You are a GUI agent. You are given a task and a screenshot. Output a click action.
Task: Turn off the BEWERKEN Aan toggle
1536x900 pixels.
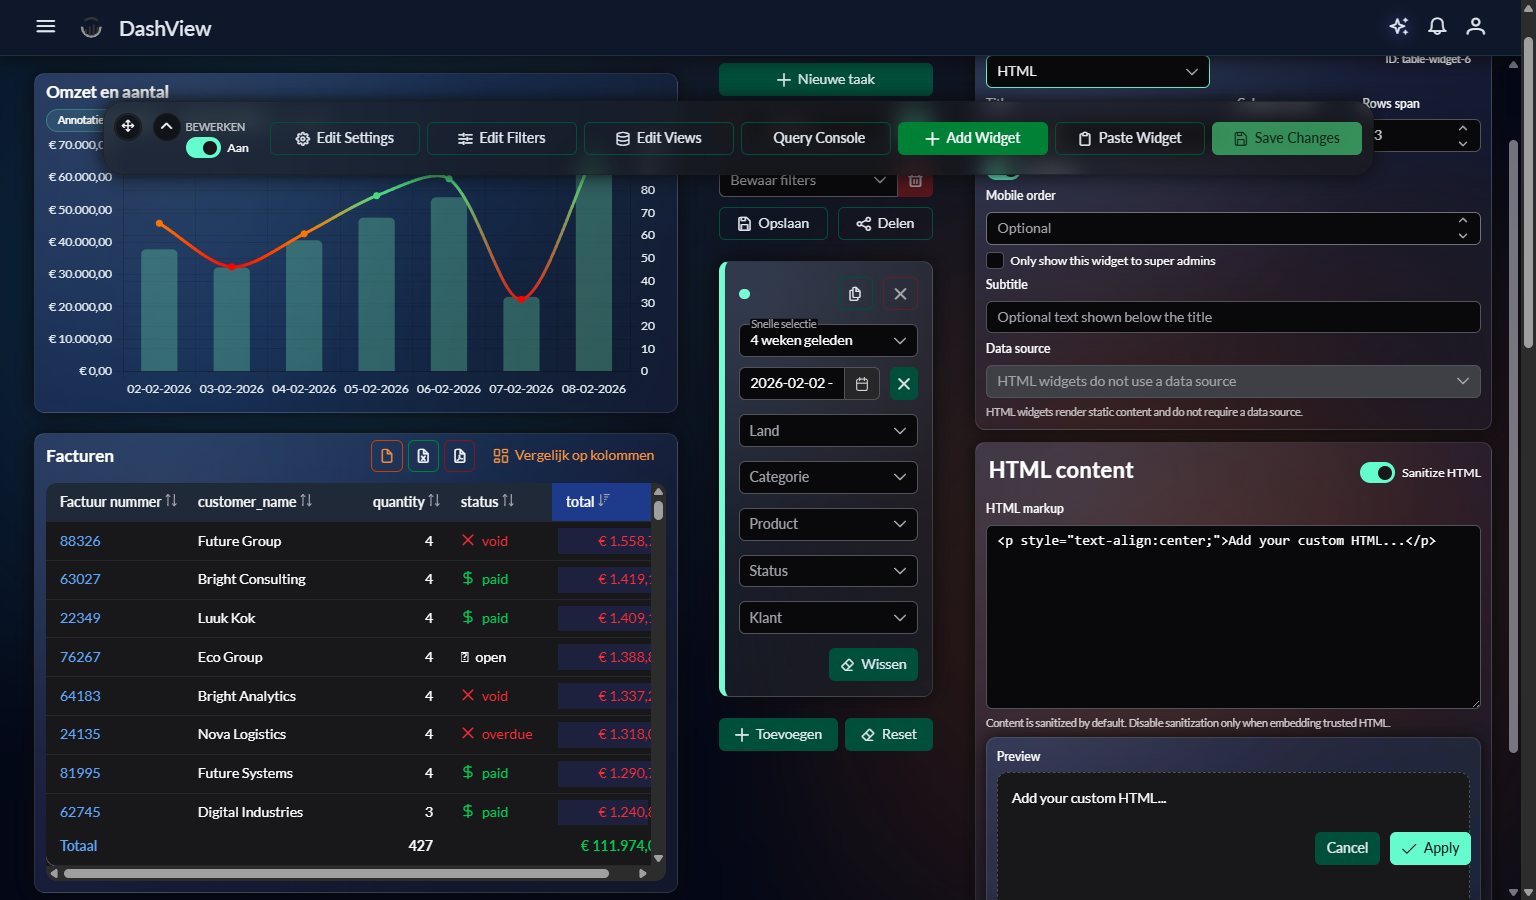[203, 147]
